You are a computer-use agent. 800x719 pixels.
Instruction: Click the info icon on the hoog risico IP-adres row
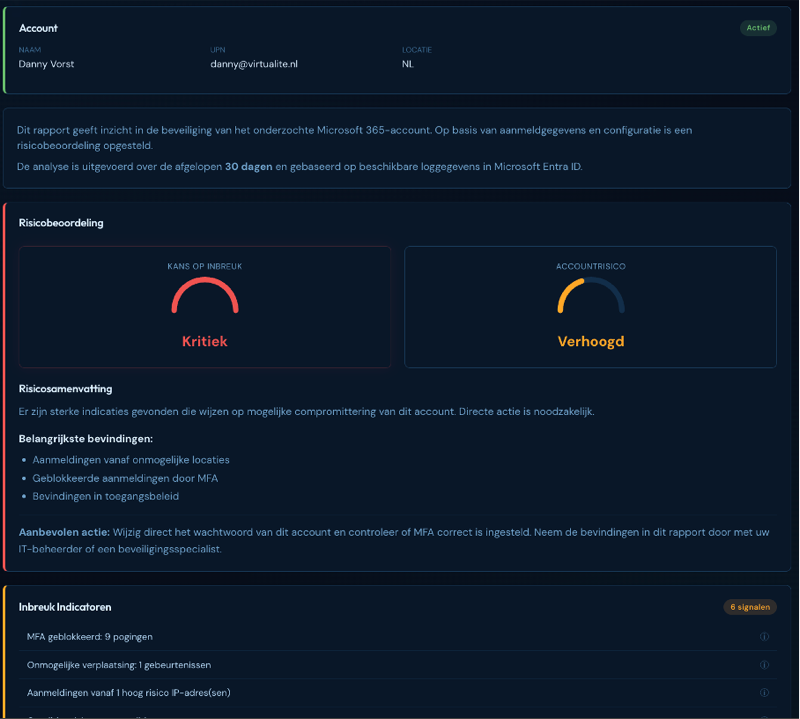[x=764, y=692]
